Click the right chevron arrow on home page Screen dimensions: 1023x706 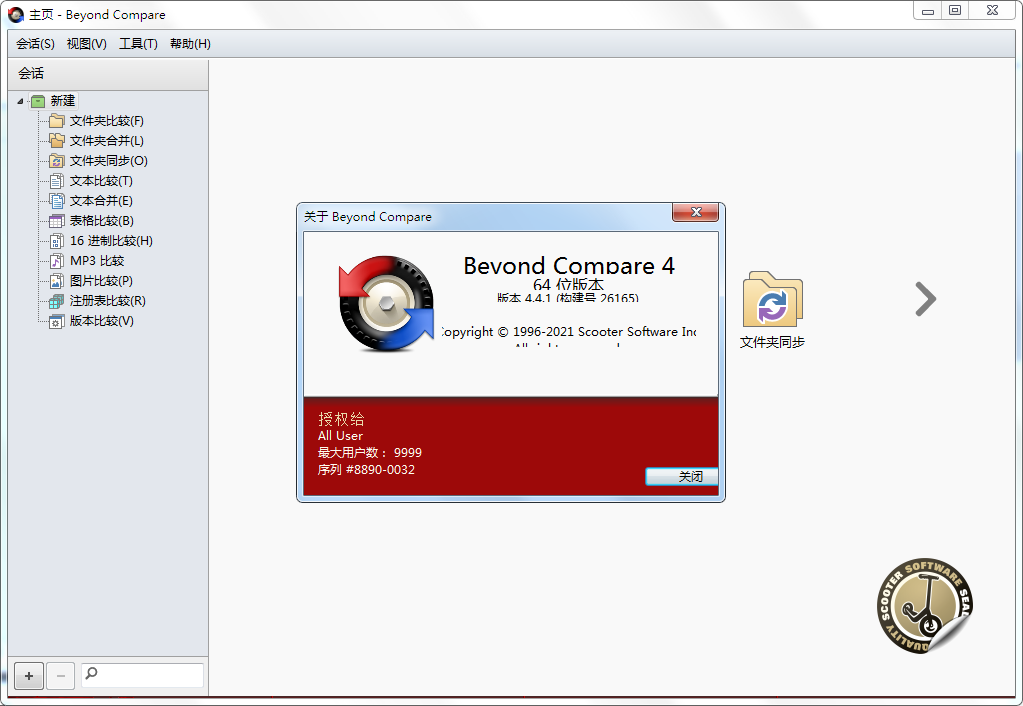925,299
